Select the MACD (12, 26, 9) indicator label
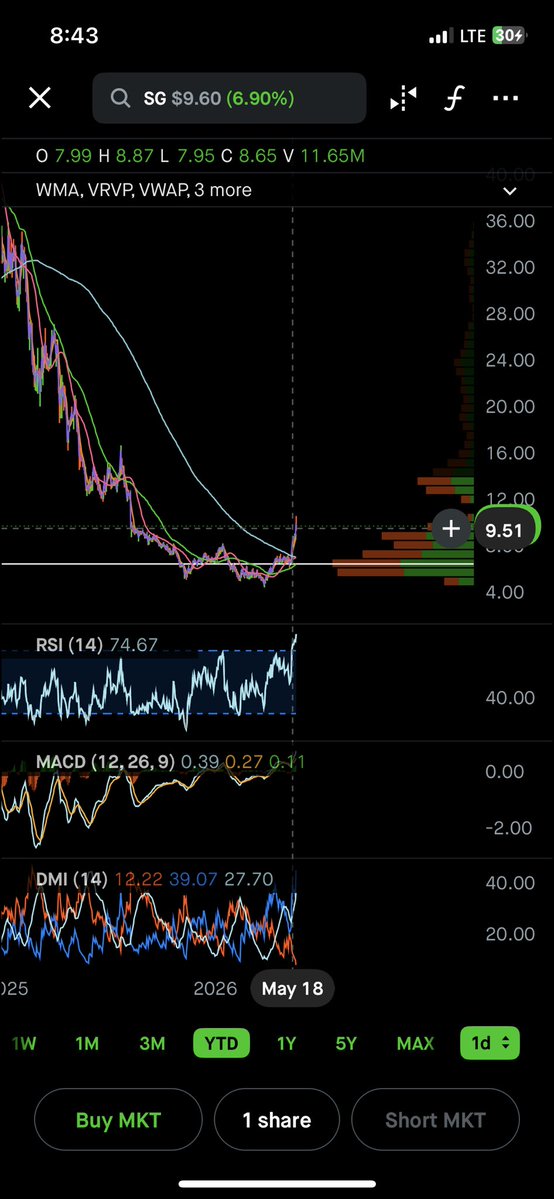 tap(106, 762)
